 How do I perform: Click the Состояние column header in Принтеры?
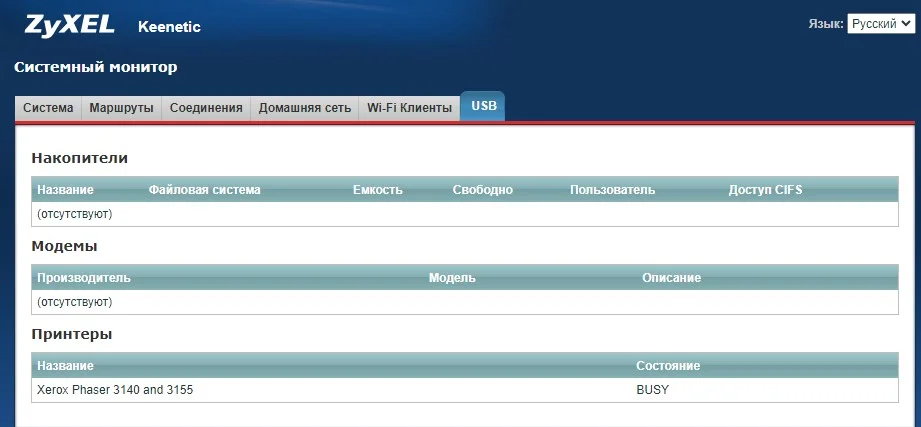[668, 366]
